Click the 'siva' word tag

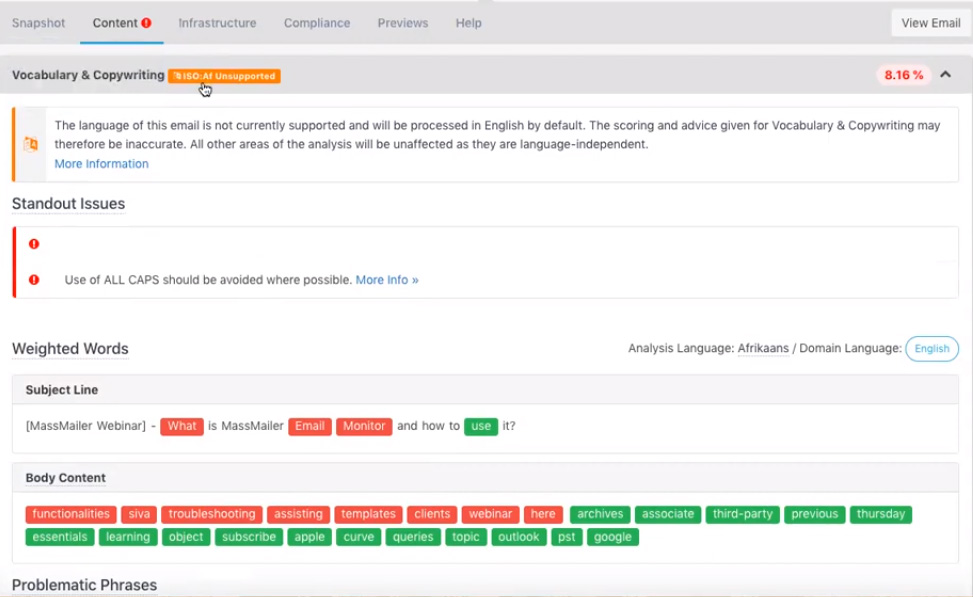click(x=139, y=514)
